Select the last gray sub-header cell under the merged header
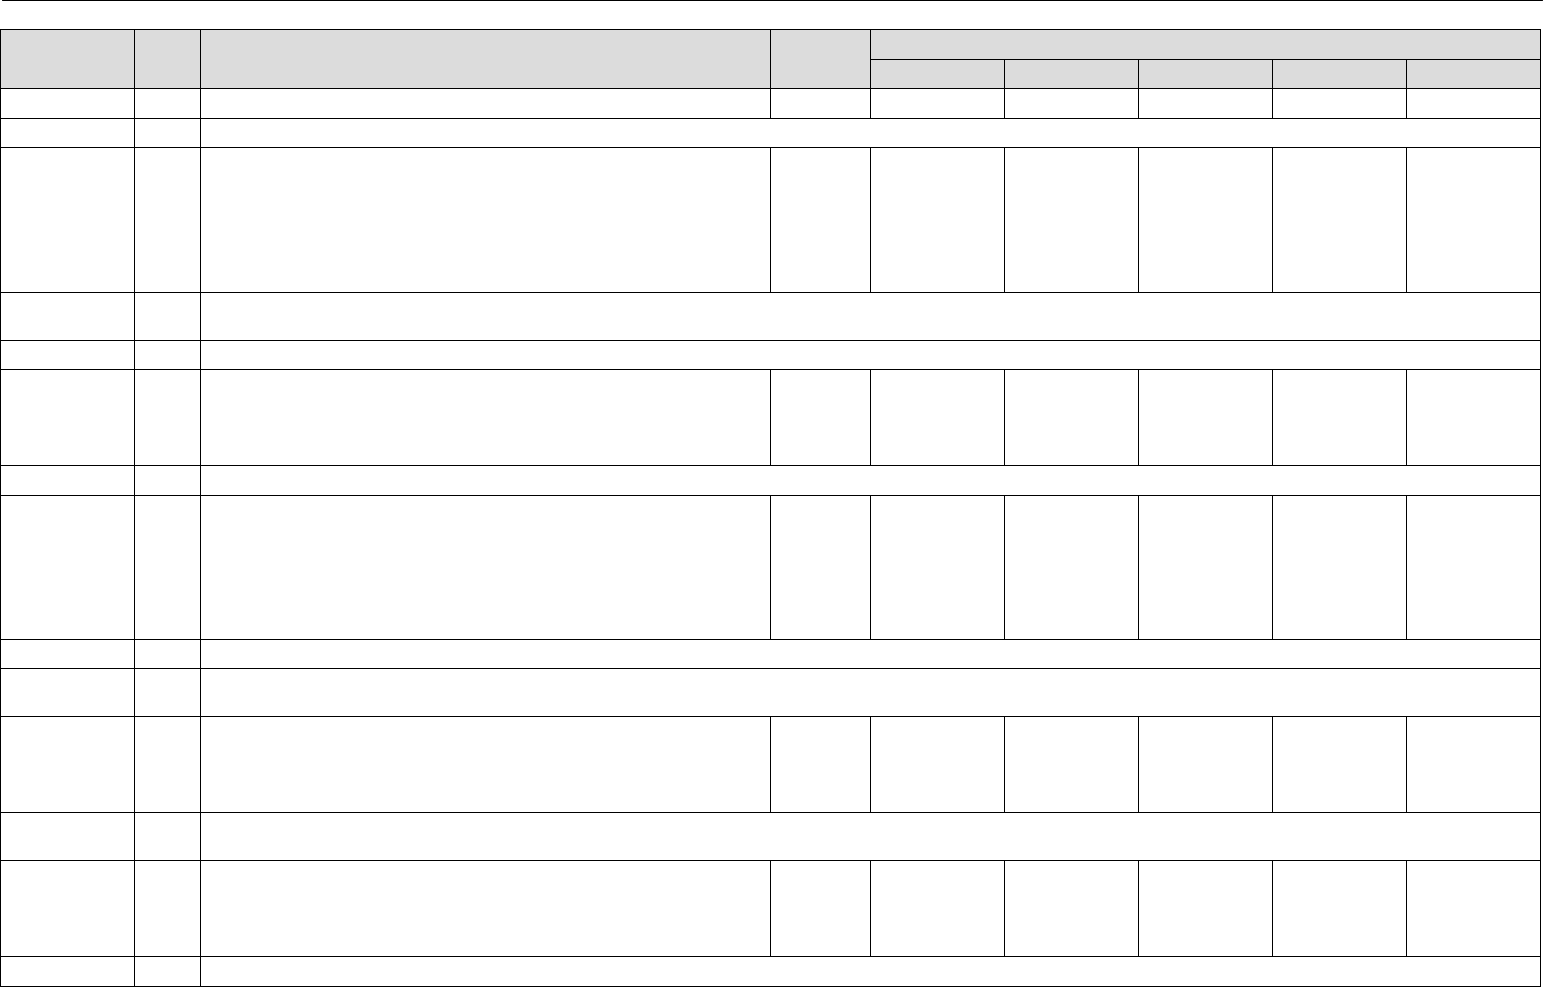The height and width of the screenshot is (987, 1544). pyautogui.click(x=1473, y=74)
